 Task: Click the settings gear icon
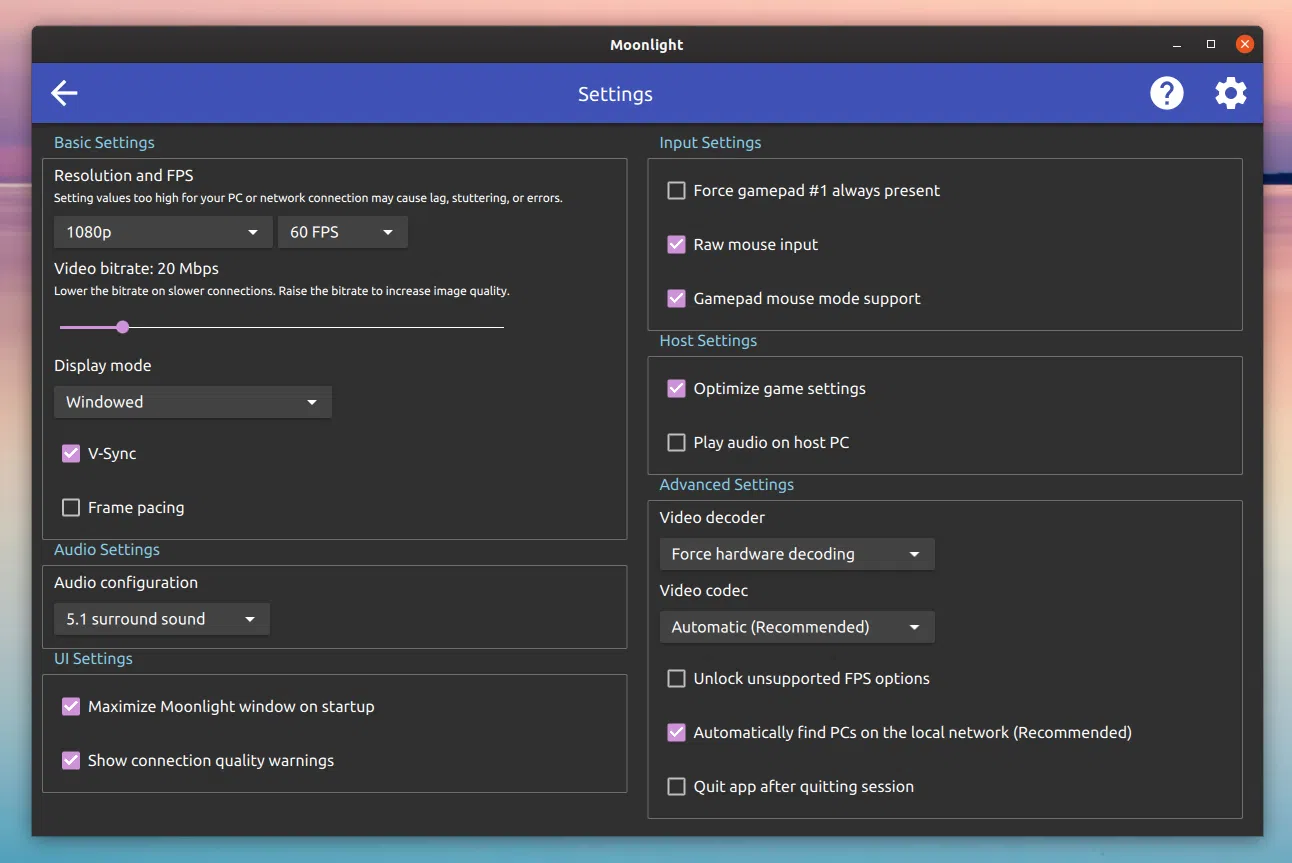click(1231, 93)
